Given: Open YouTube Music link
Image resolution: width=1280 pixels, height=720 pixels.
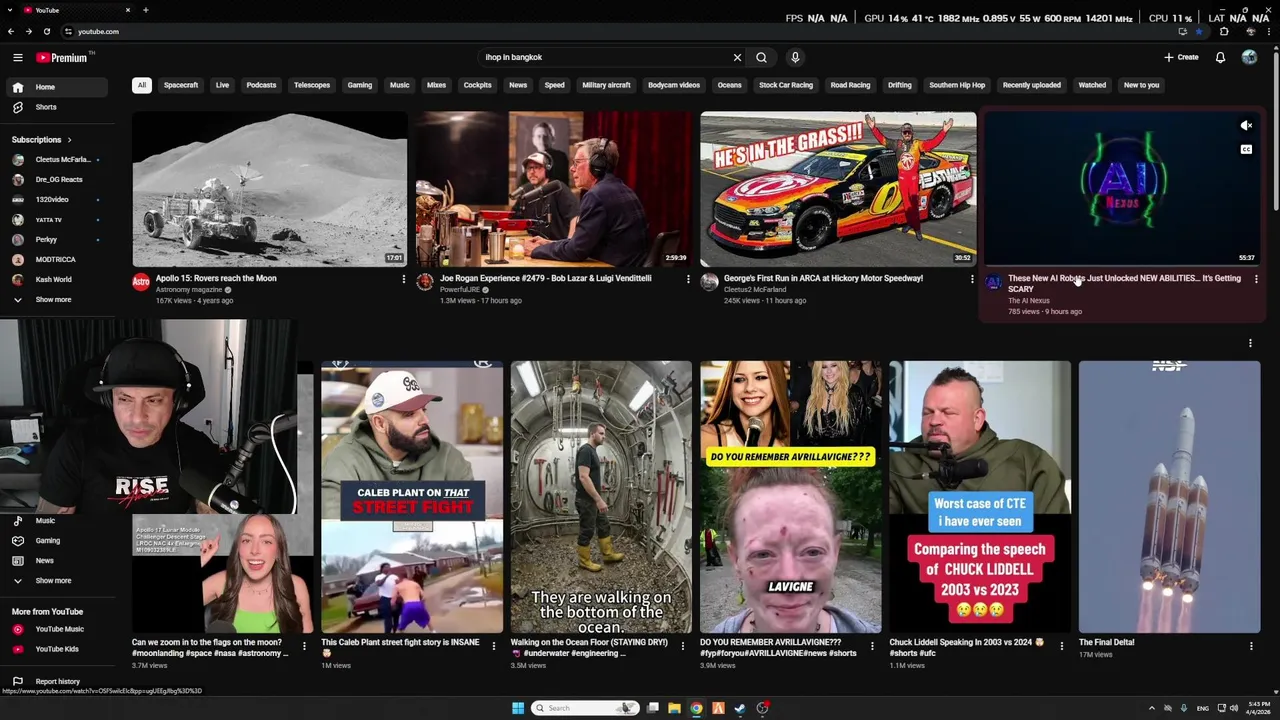Looking at the screenshot, I should coord(55,629).
